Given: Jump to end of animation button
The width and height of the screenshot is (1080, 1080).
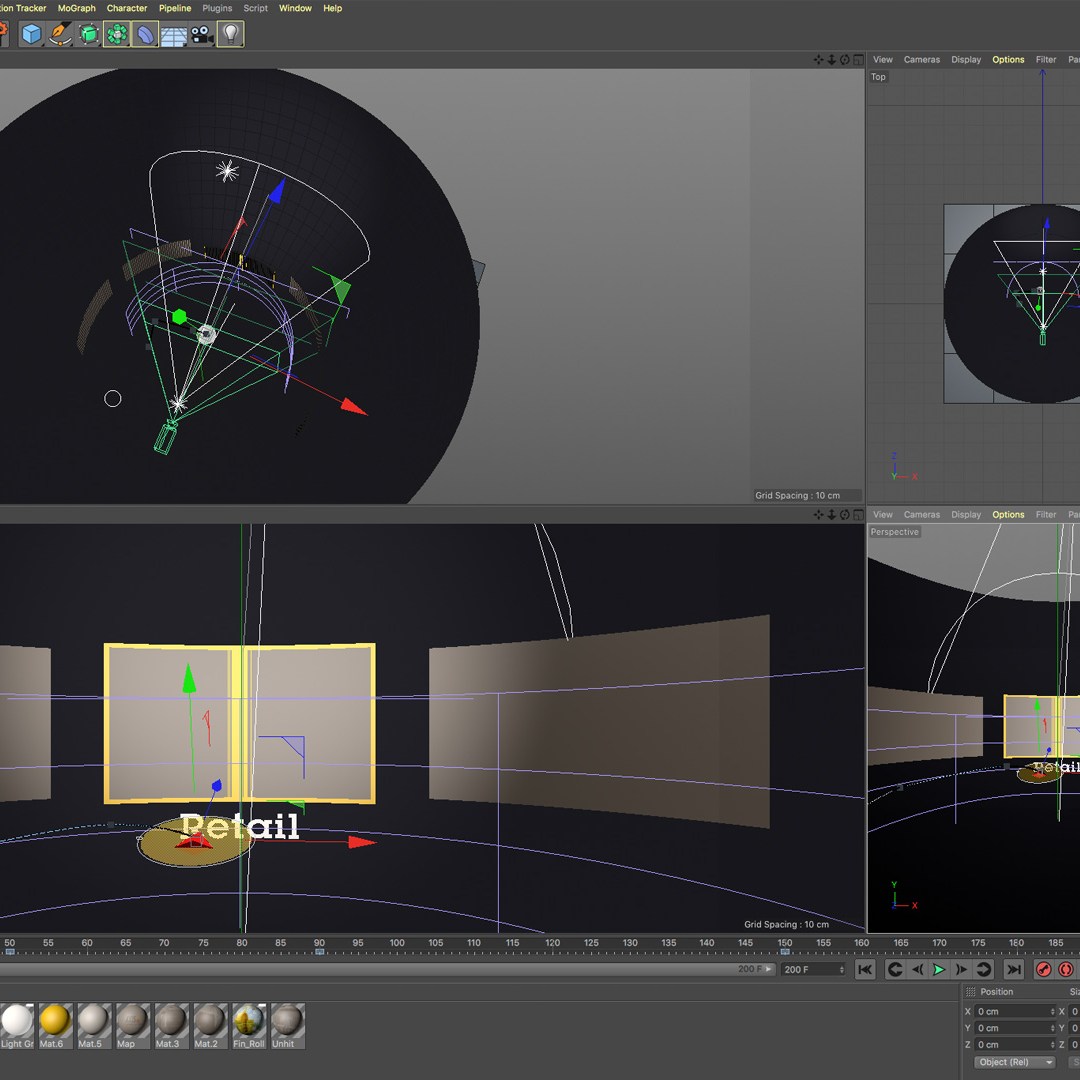Looking at the screenshot, I should (1014, 969).
